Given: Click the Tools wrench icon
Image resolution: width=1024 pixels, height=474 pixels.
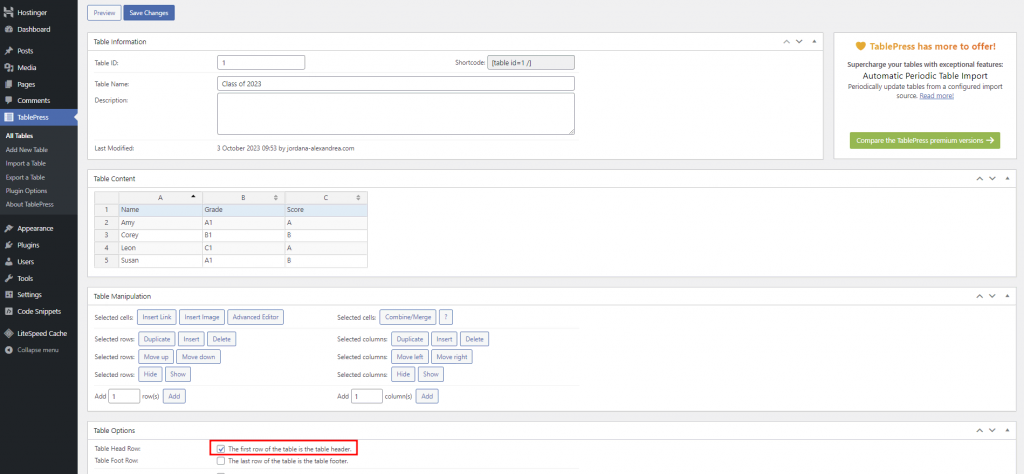Looking at the screenshot, I should tap(8, 279).
